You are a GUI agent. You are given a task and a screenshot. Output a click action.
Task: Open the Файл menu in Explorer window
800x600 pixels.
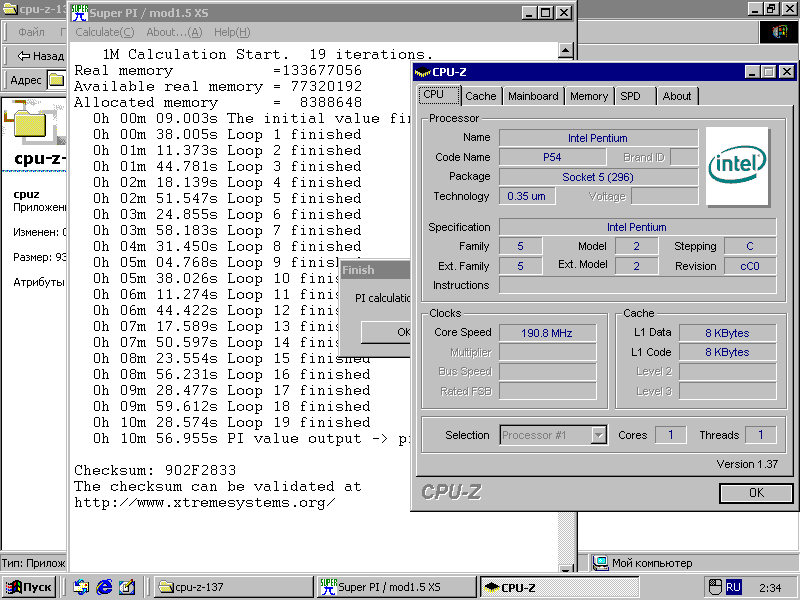pos(31,32)
